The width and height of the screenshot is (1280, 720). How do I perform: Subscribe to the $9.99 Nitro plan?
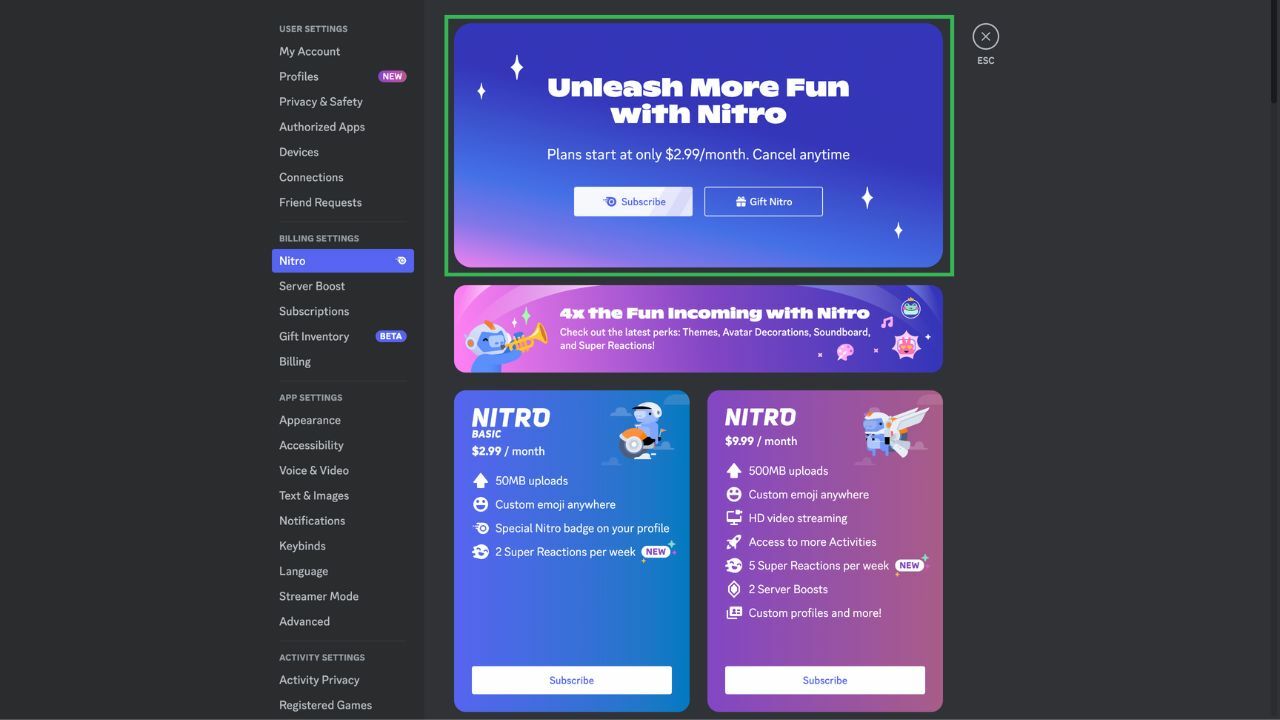(x=825, y=680)
